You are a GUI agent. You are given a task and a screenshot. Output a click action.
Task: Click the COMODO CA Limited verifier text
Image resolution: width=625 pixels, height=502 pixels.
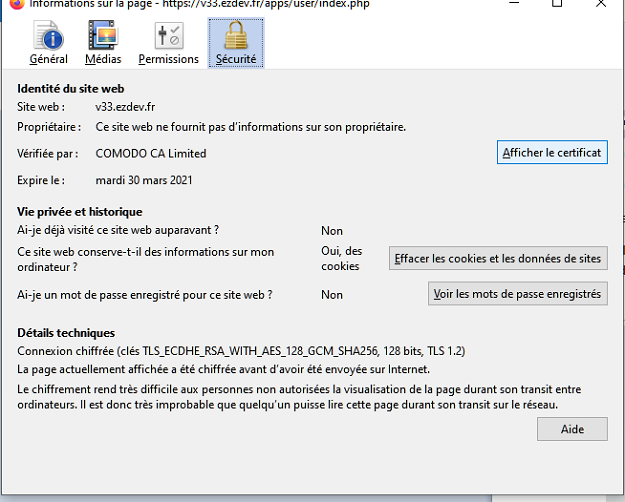(151, 154)
